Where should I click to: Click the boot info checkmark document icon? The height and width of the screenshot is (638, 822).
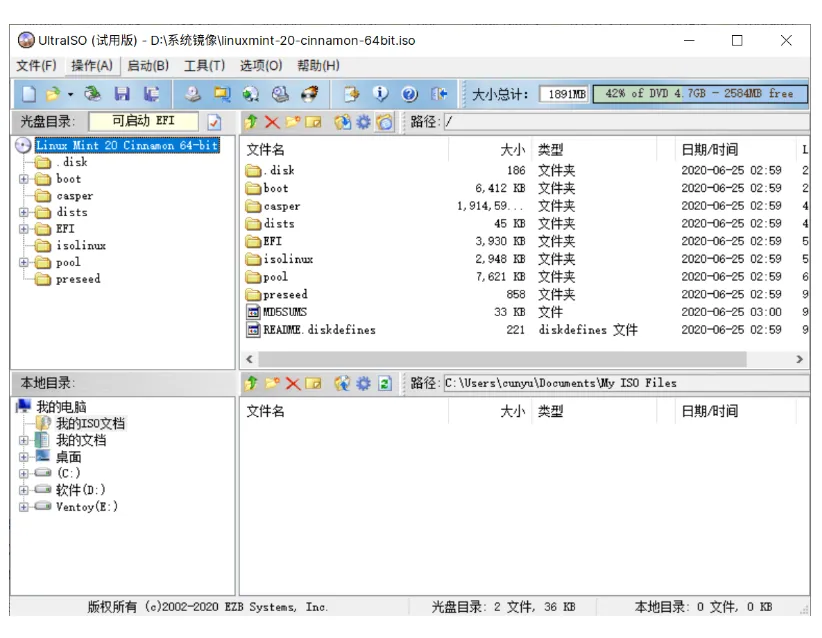point(214,122)
